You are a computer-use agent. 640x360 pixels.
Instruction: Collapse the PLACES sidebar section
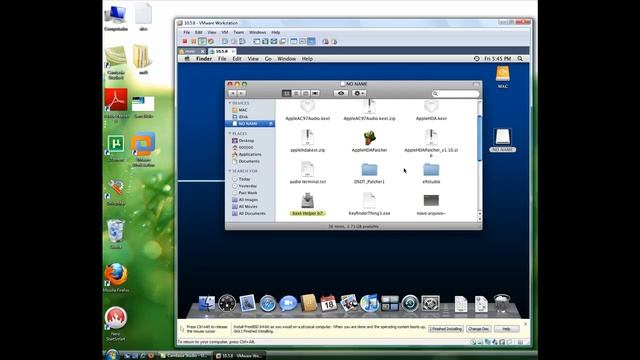pos(230,133)
